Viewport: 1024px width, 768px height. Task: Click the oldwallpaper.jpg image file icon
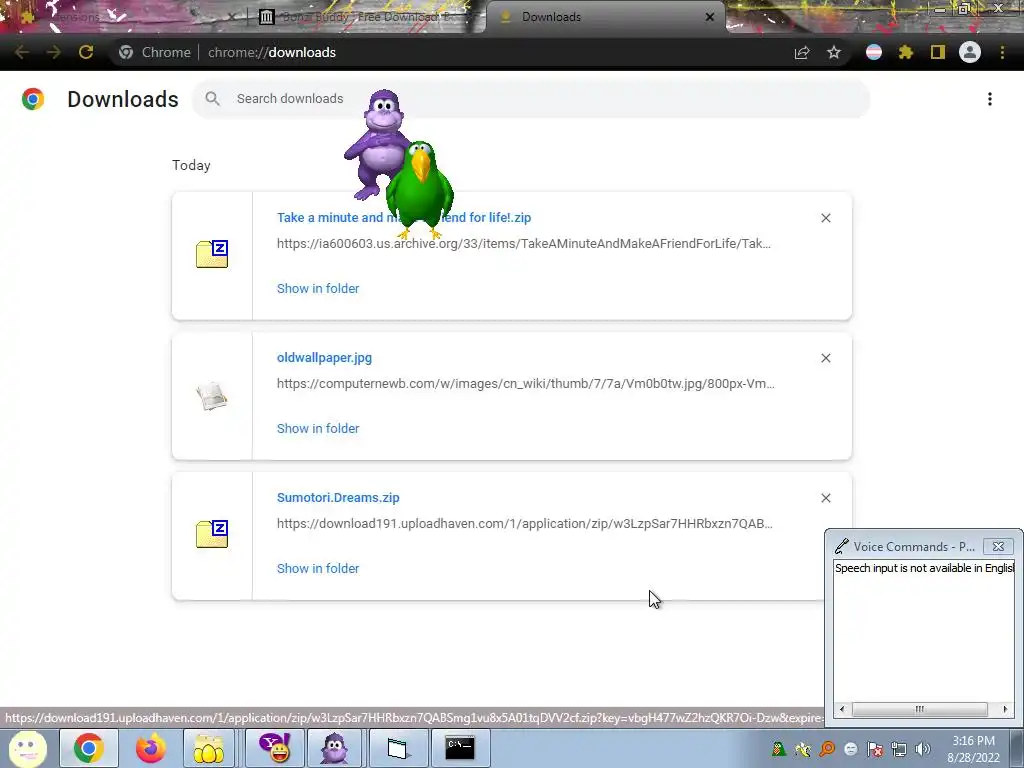(212, 396)
